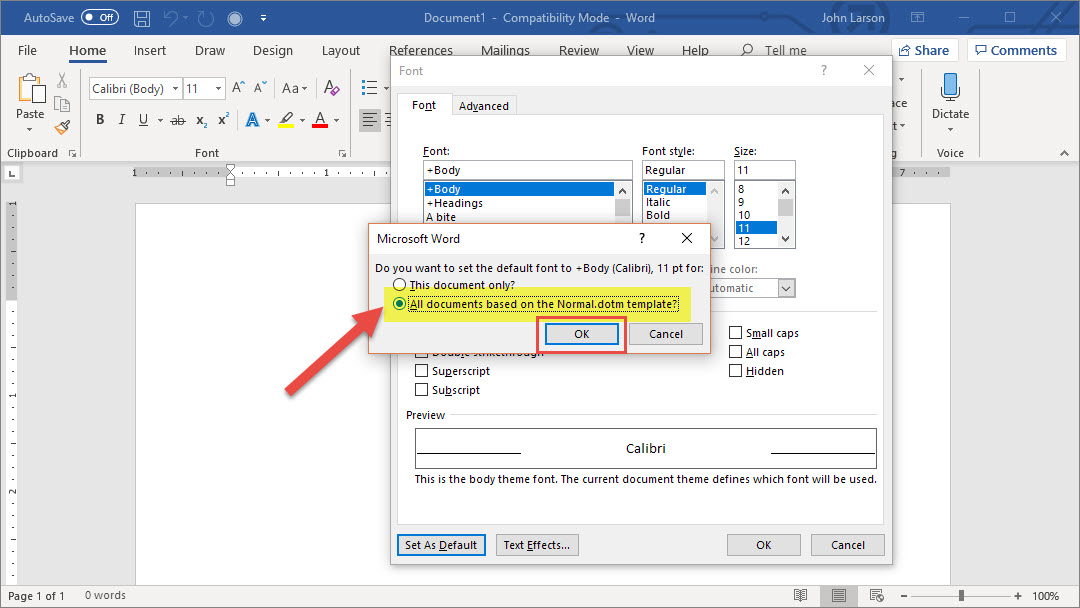Click the strikethrough text icon
Viewport: 1080px width, 608px height.
click(x=178, y=120)
